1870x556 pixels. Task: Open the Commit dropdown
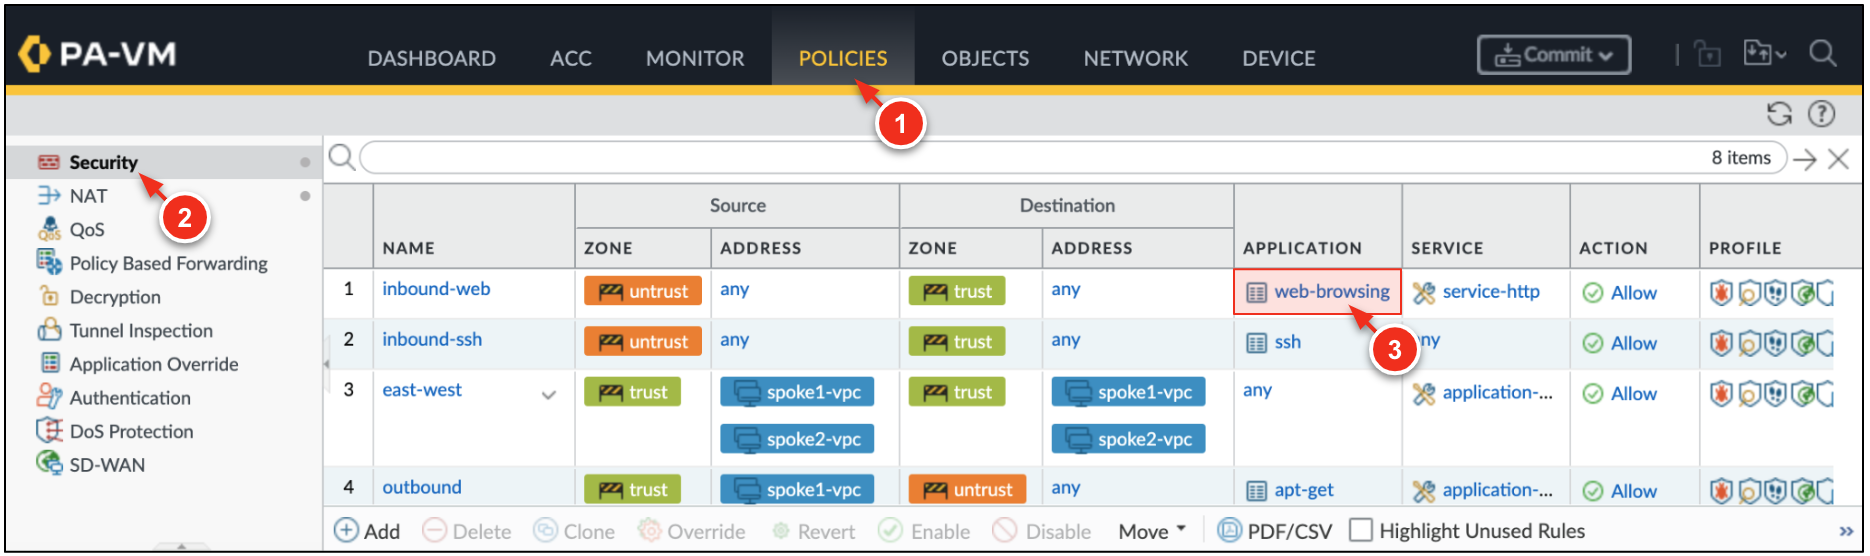[x=1553, y=55]
